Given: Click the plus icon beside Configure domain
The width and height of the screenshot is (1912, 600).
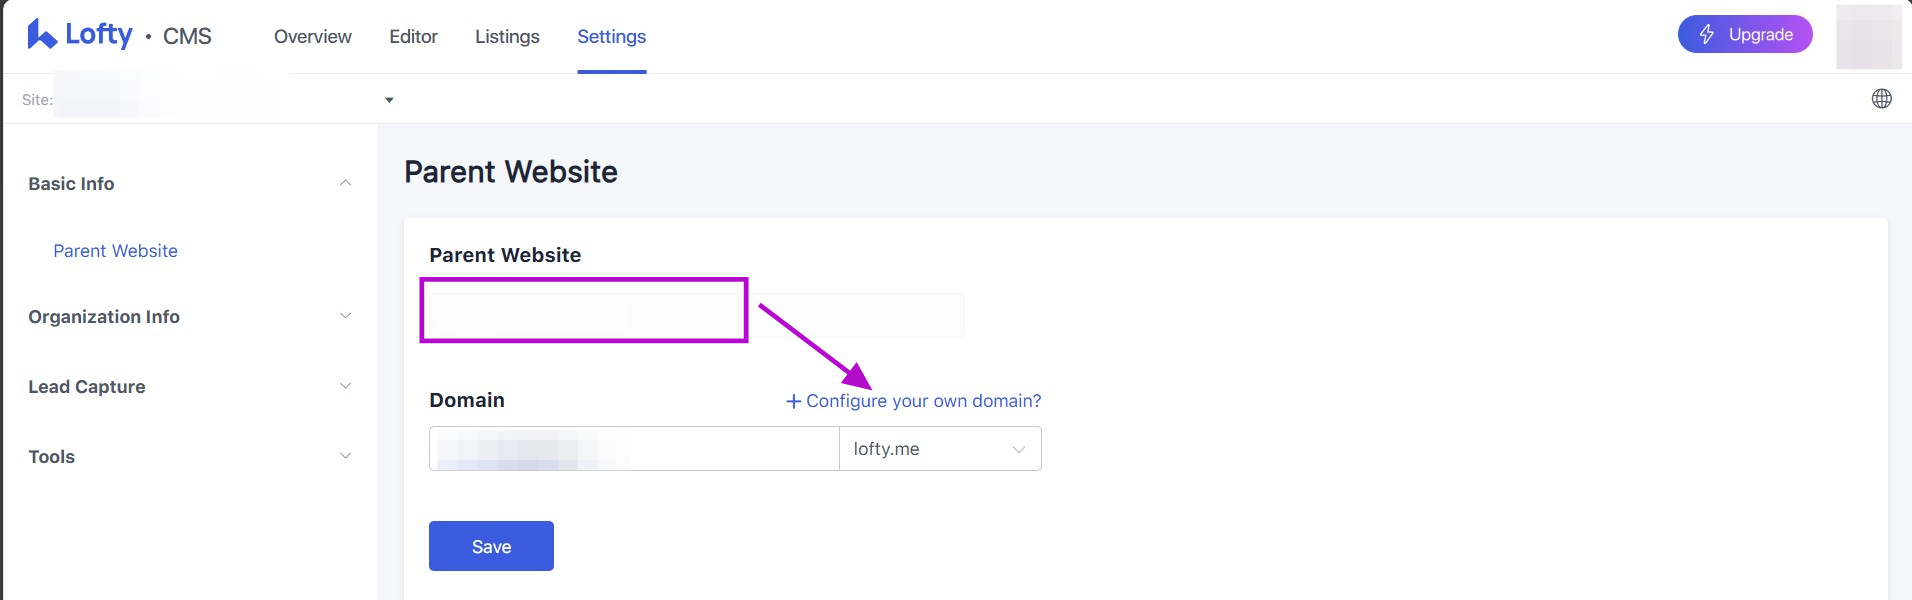Looking at the screenshot, I should coord(793,401).
